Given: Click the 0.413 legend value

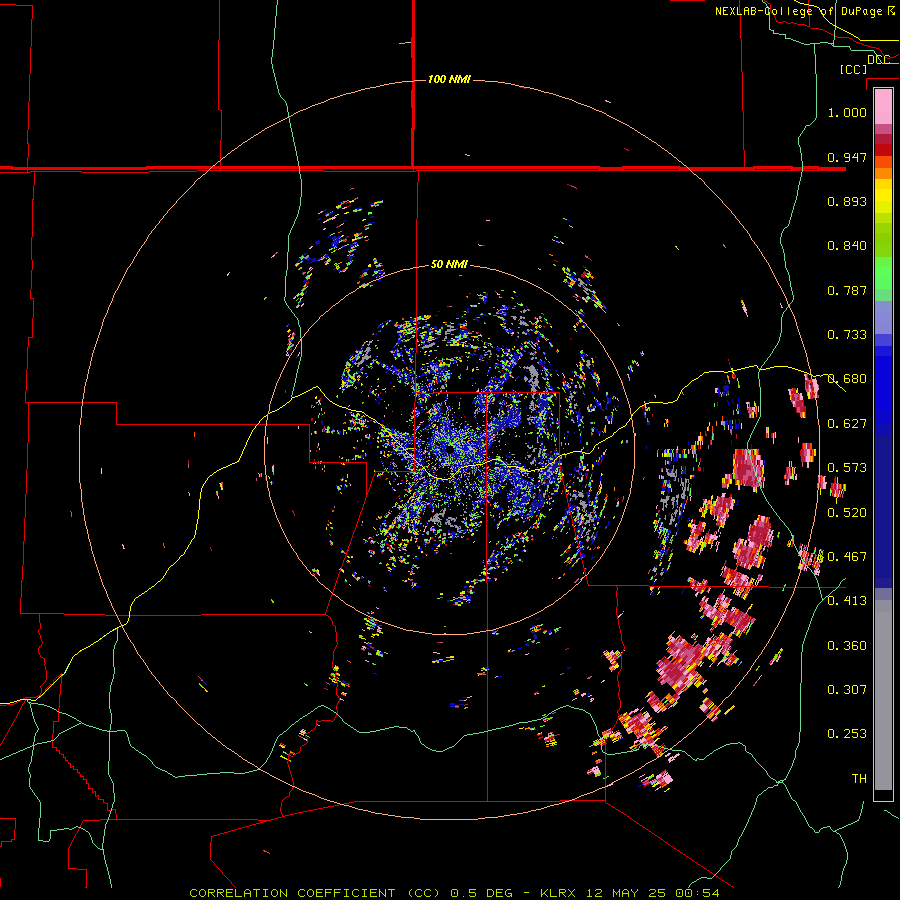Looking at the screenshot, I should pos(847,600).
